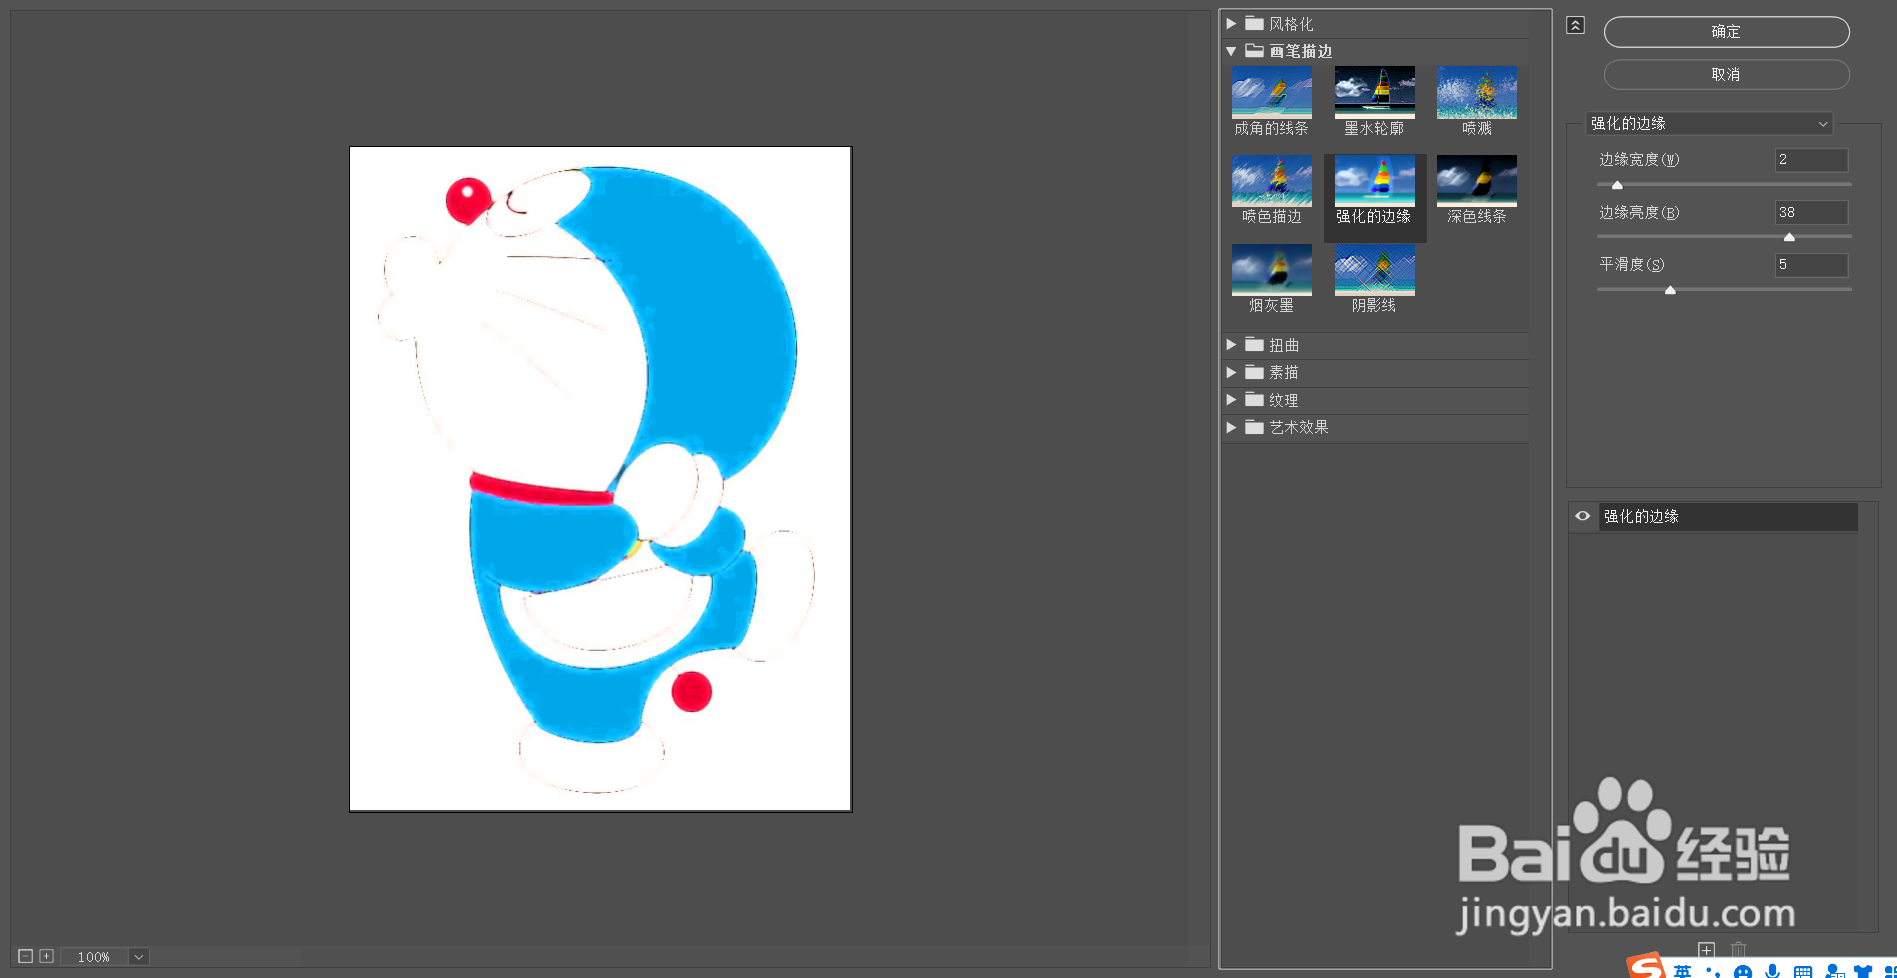This screenshot has height=978, width=1897.
Task: Click the 英 input language indicator
Action: pyautogui.click(x=1683, y=971)
